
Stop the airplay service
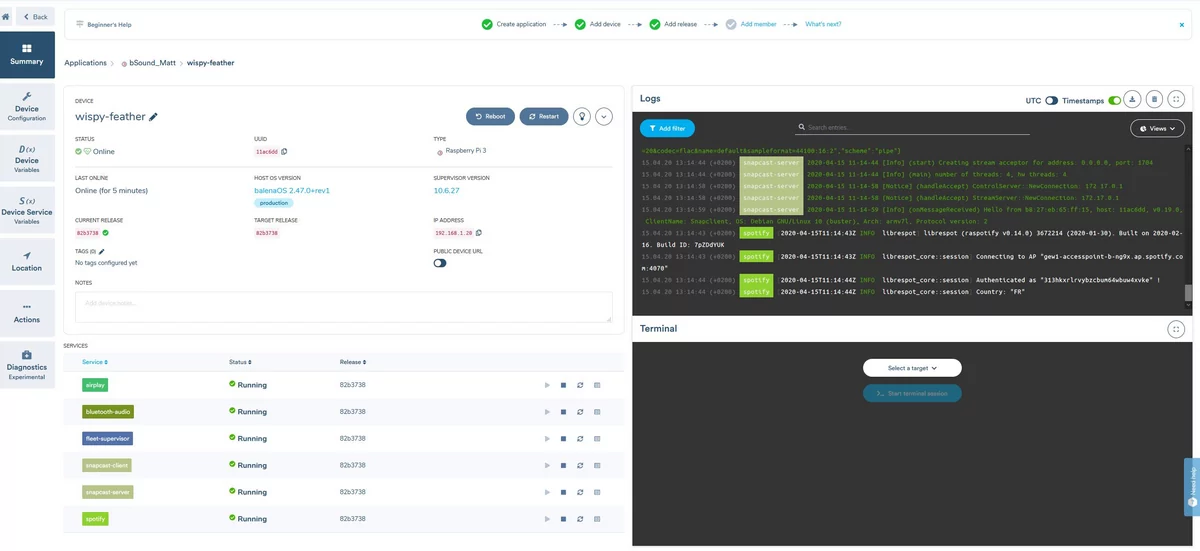[563, 385]
